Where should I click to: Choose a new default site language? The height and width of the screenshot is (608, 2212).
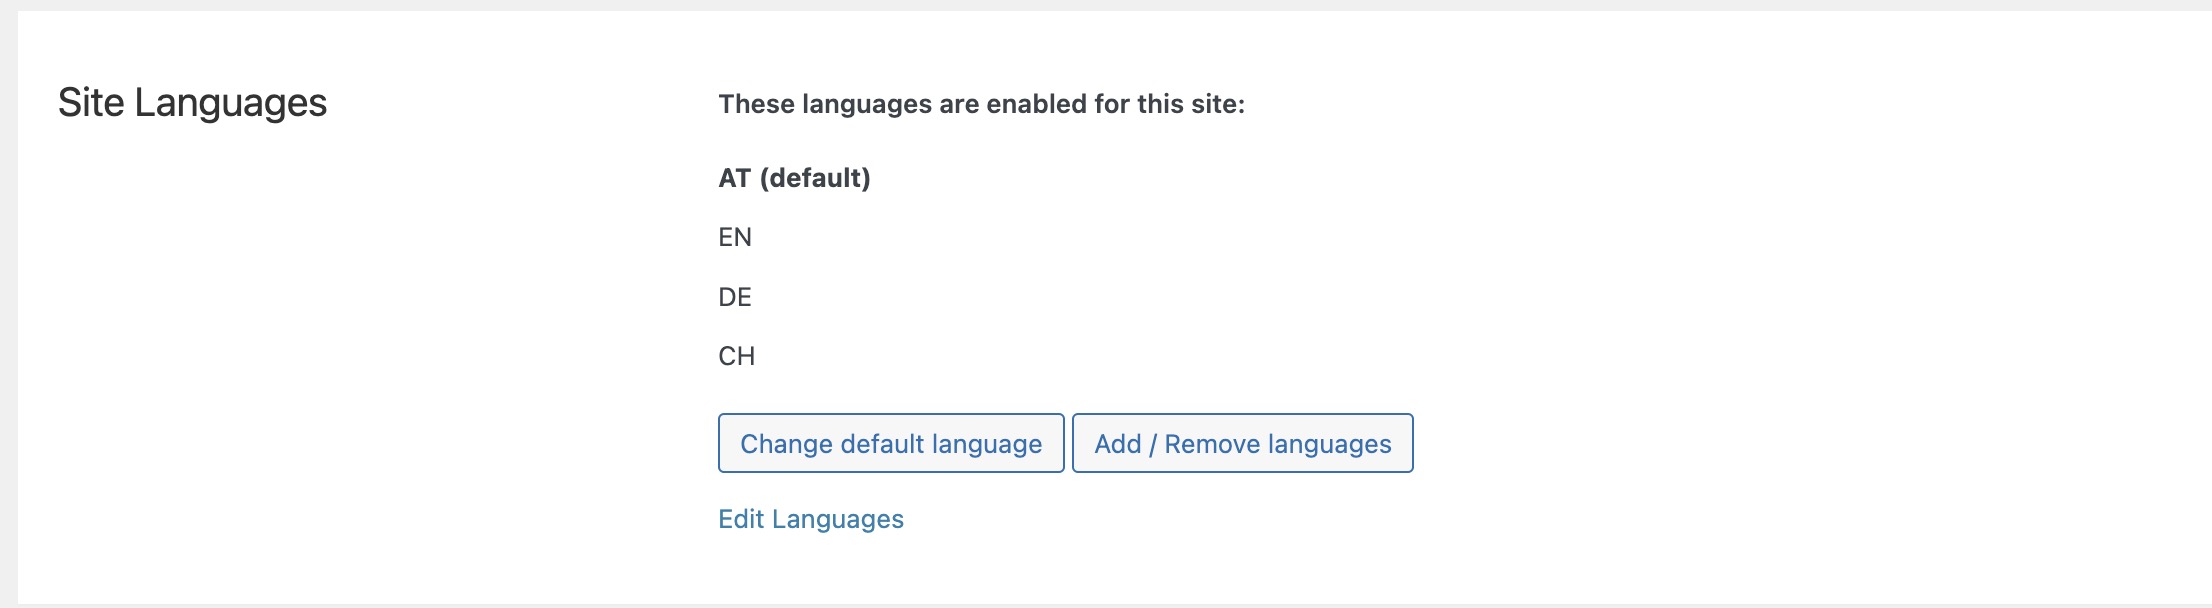click(891, 443)
